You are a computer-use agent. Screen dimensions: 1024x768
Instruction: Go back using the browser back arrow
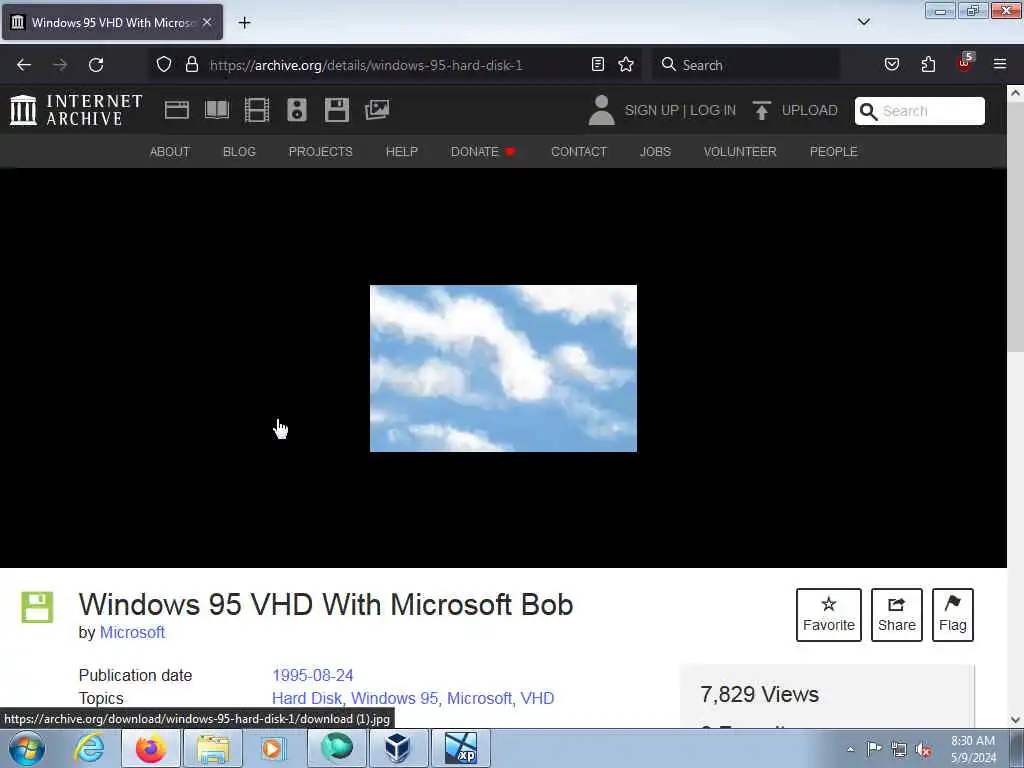pos(24,65)
